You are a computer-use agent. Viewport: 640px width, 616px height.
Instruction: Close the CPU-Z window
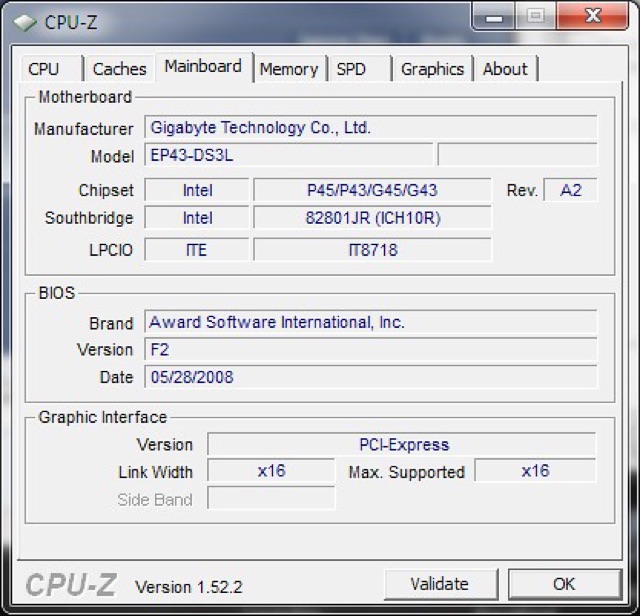(x=592, y=16)
